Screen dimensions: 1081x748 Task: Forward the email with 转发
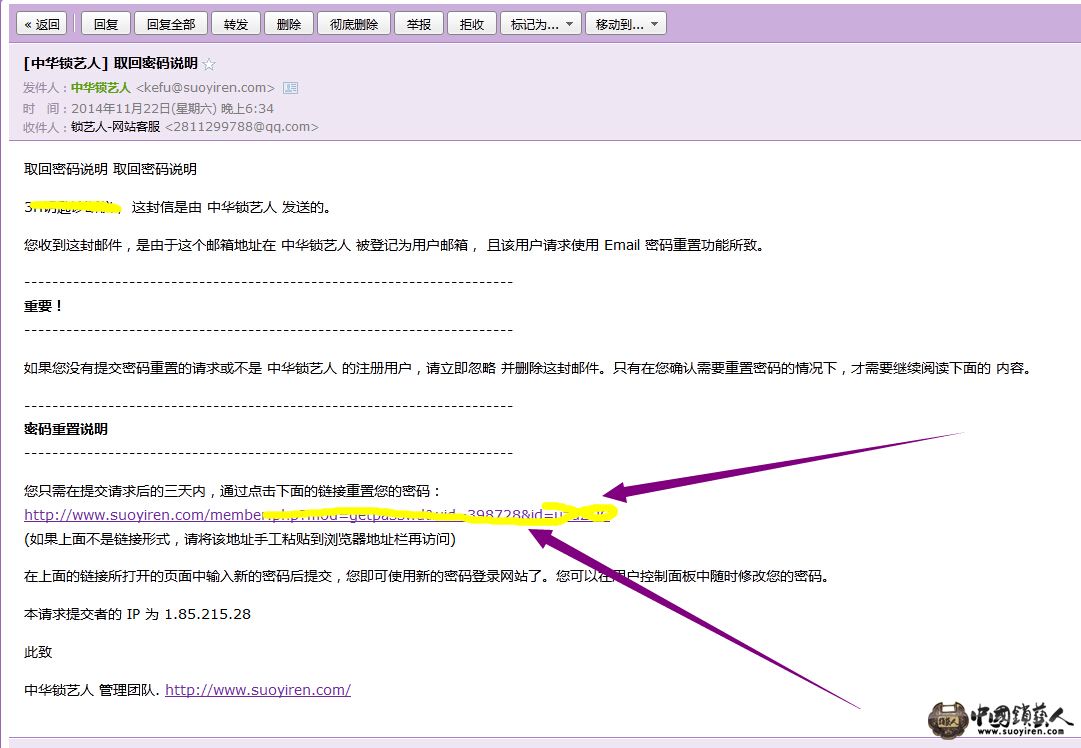236,24
